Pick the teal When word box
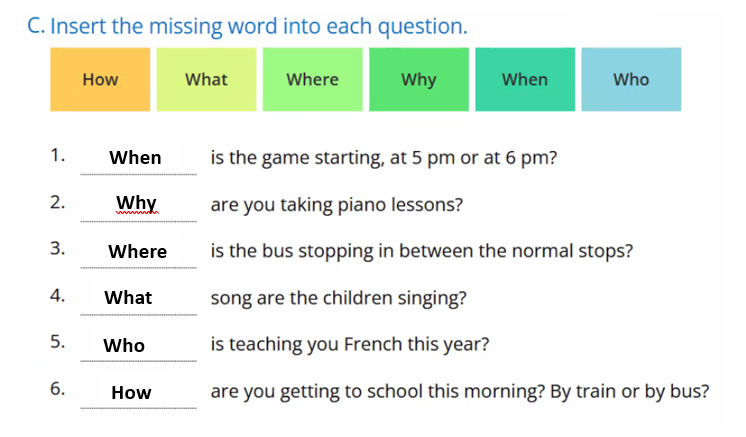The width and height of the screenshot is (746, 437). click(524, 80)
